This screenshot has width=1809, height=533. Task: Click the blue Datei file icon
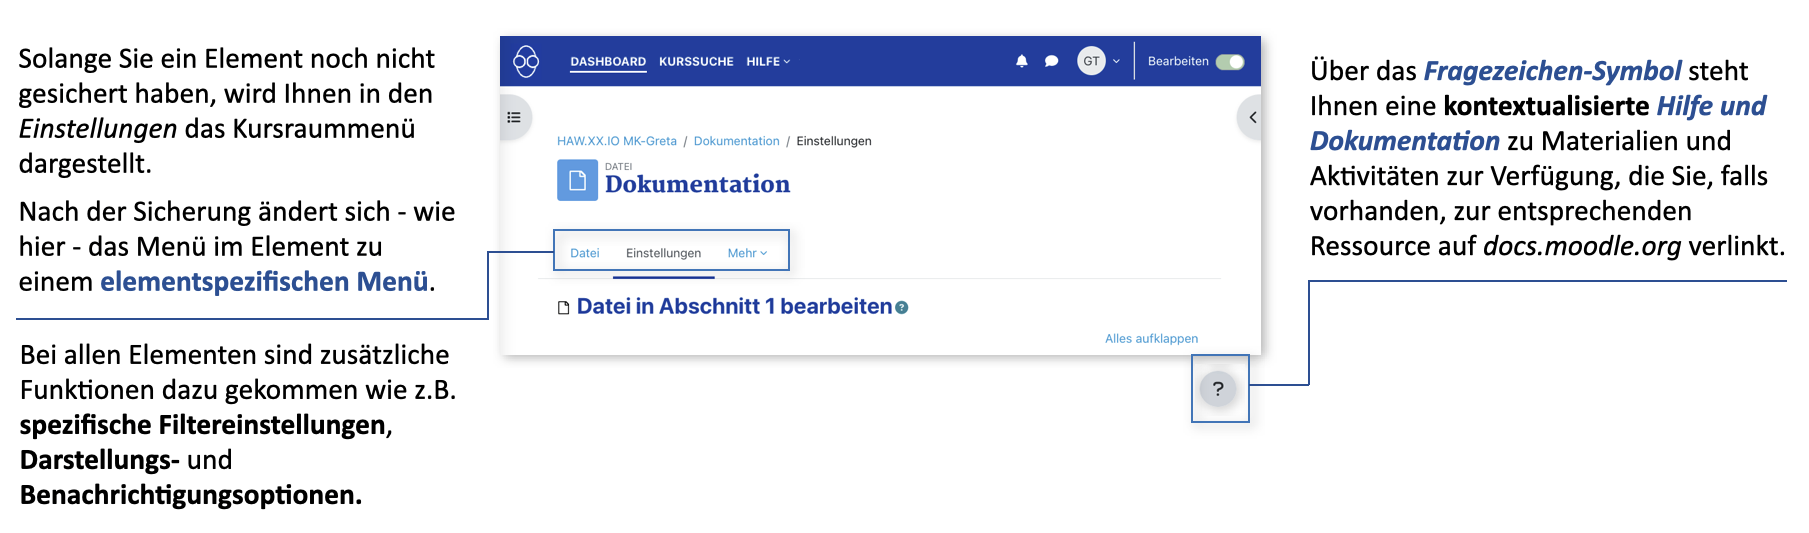[577, 180]
